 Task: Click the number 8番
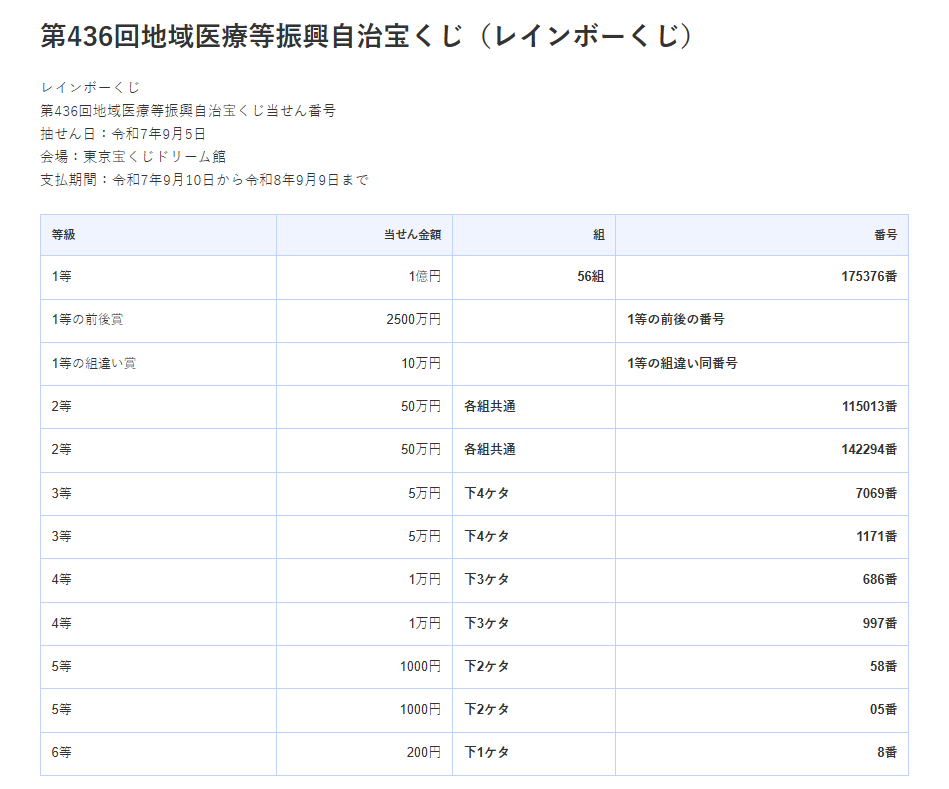point(887,752)
